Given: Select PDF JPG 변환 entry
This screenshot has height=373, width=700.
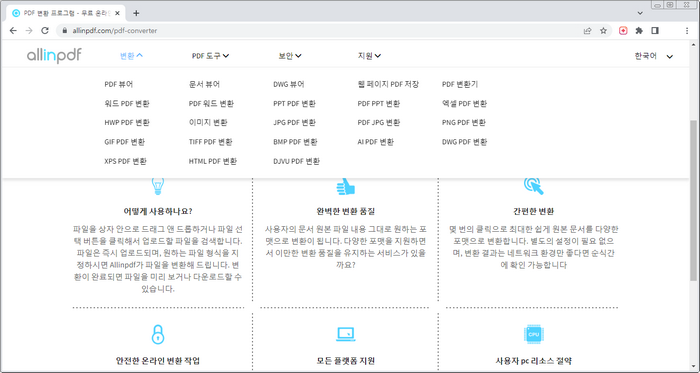Looking at the screenshot, I should [x=379, y=123].
